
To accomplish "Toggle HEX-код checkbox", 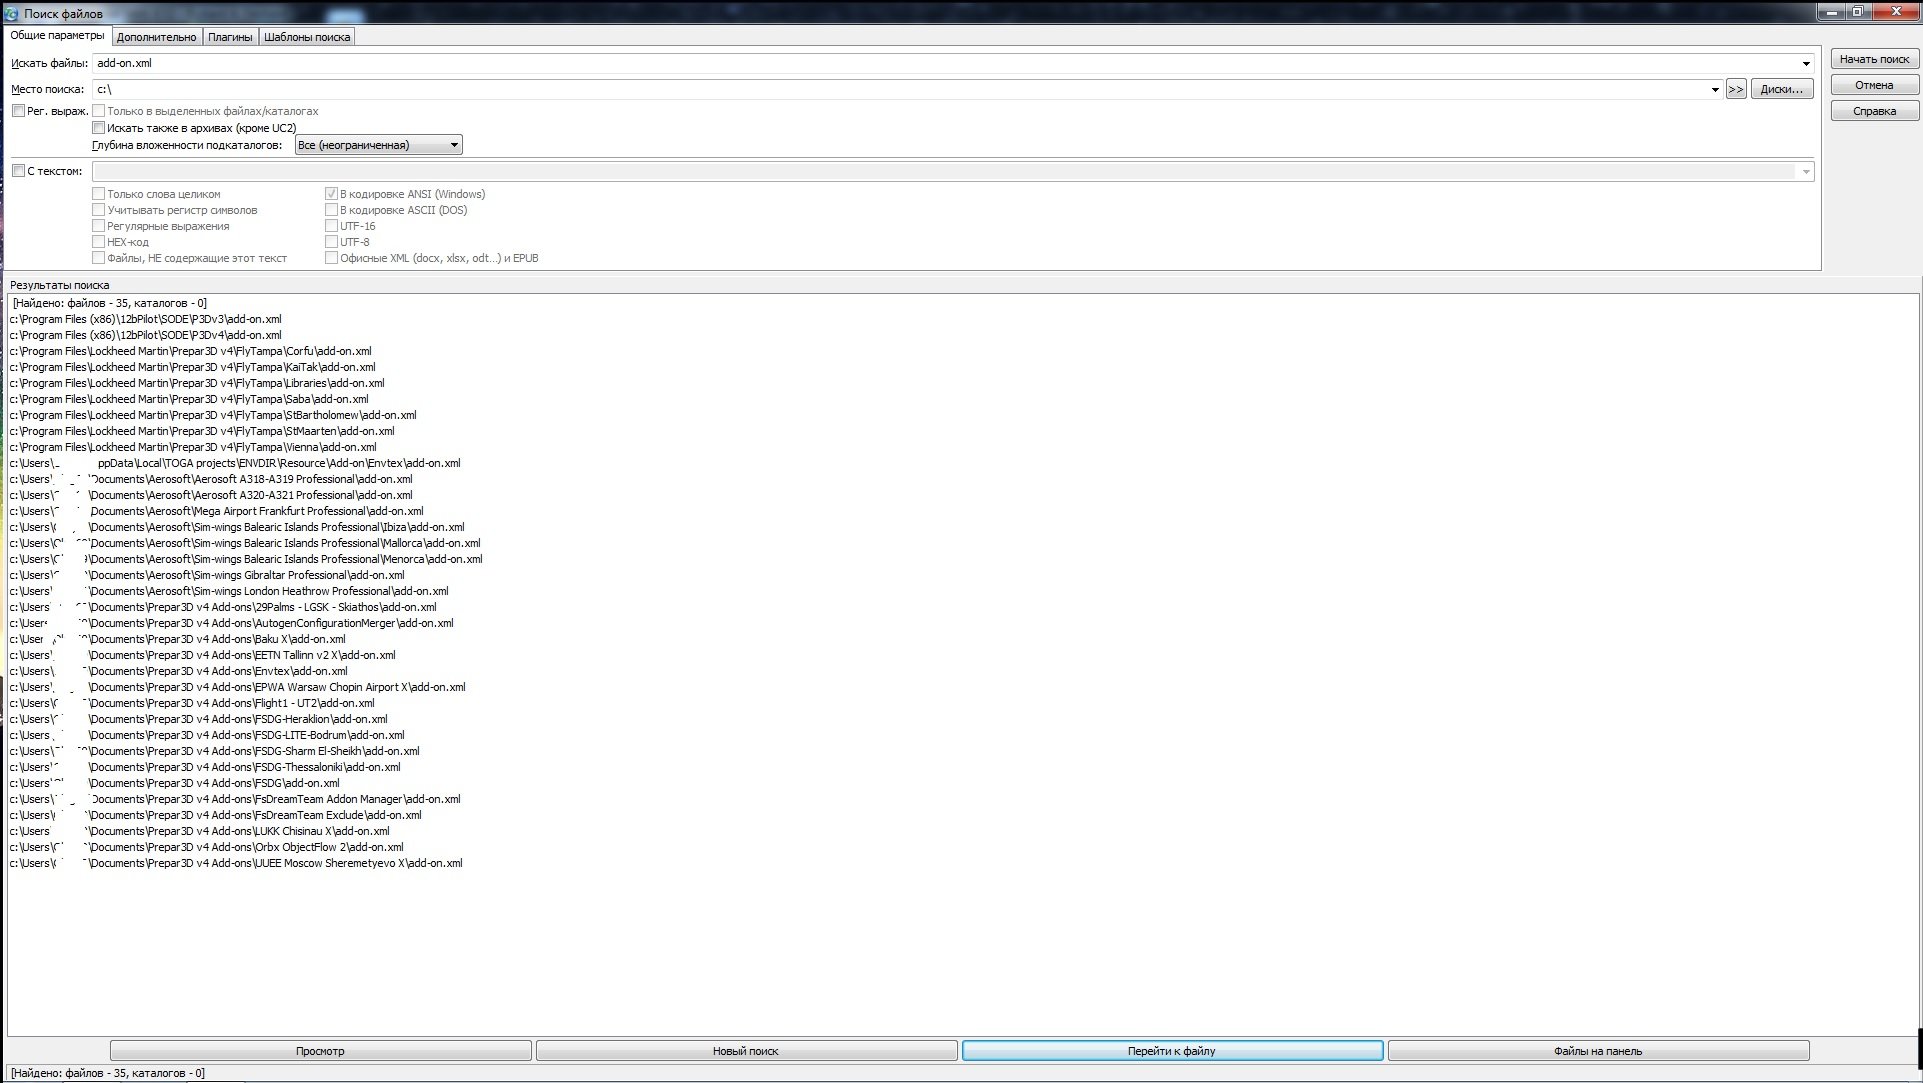I will (99, 242).
